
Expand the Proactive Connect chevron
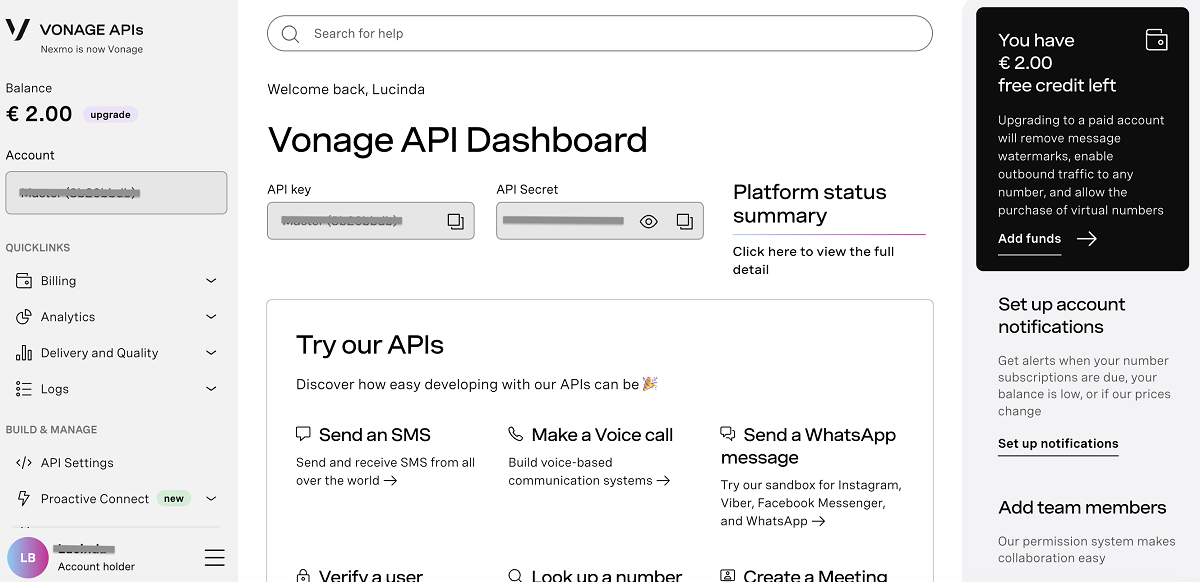click(x=211, y=499)
